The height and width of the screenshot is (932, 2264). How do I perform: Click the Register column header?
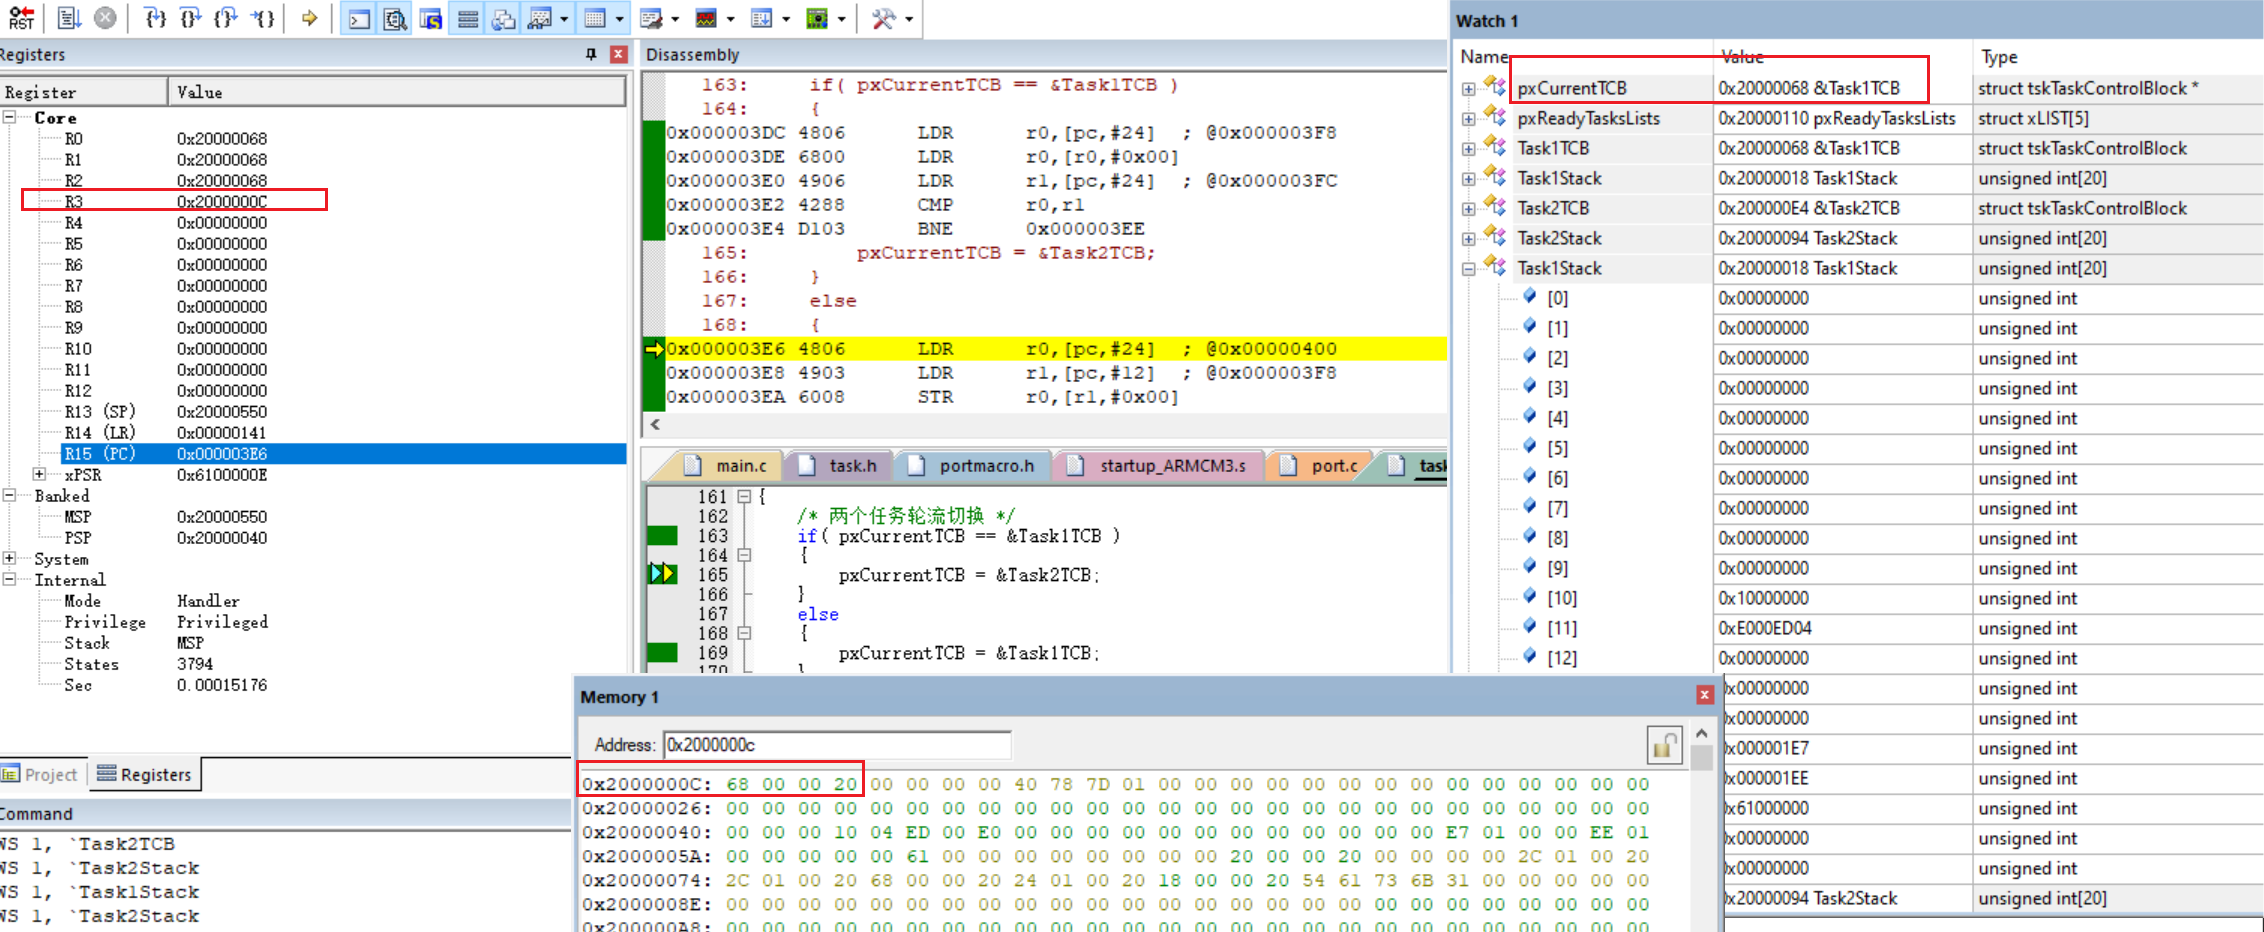(x=83, y=92)
